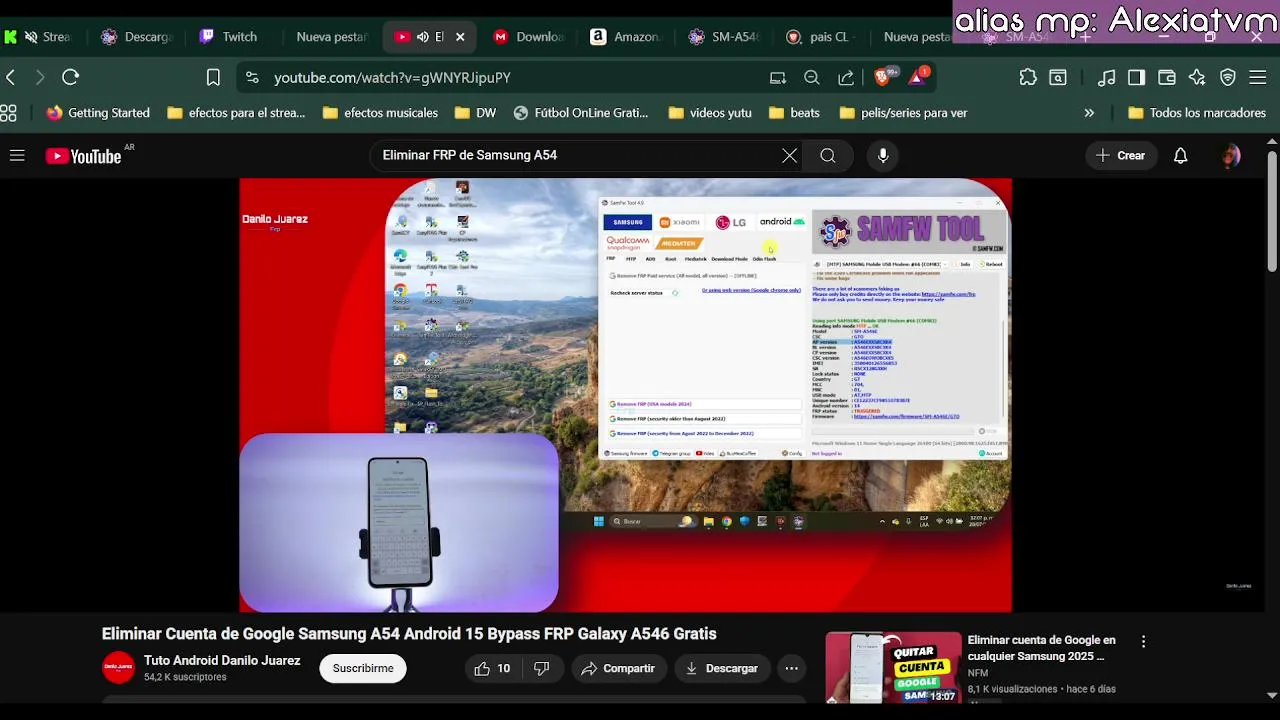The image size is (1280, 720).
Task: Switch to the Amazon tab
Action: pos(626,37)
